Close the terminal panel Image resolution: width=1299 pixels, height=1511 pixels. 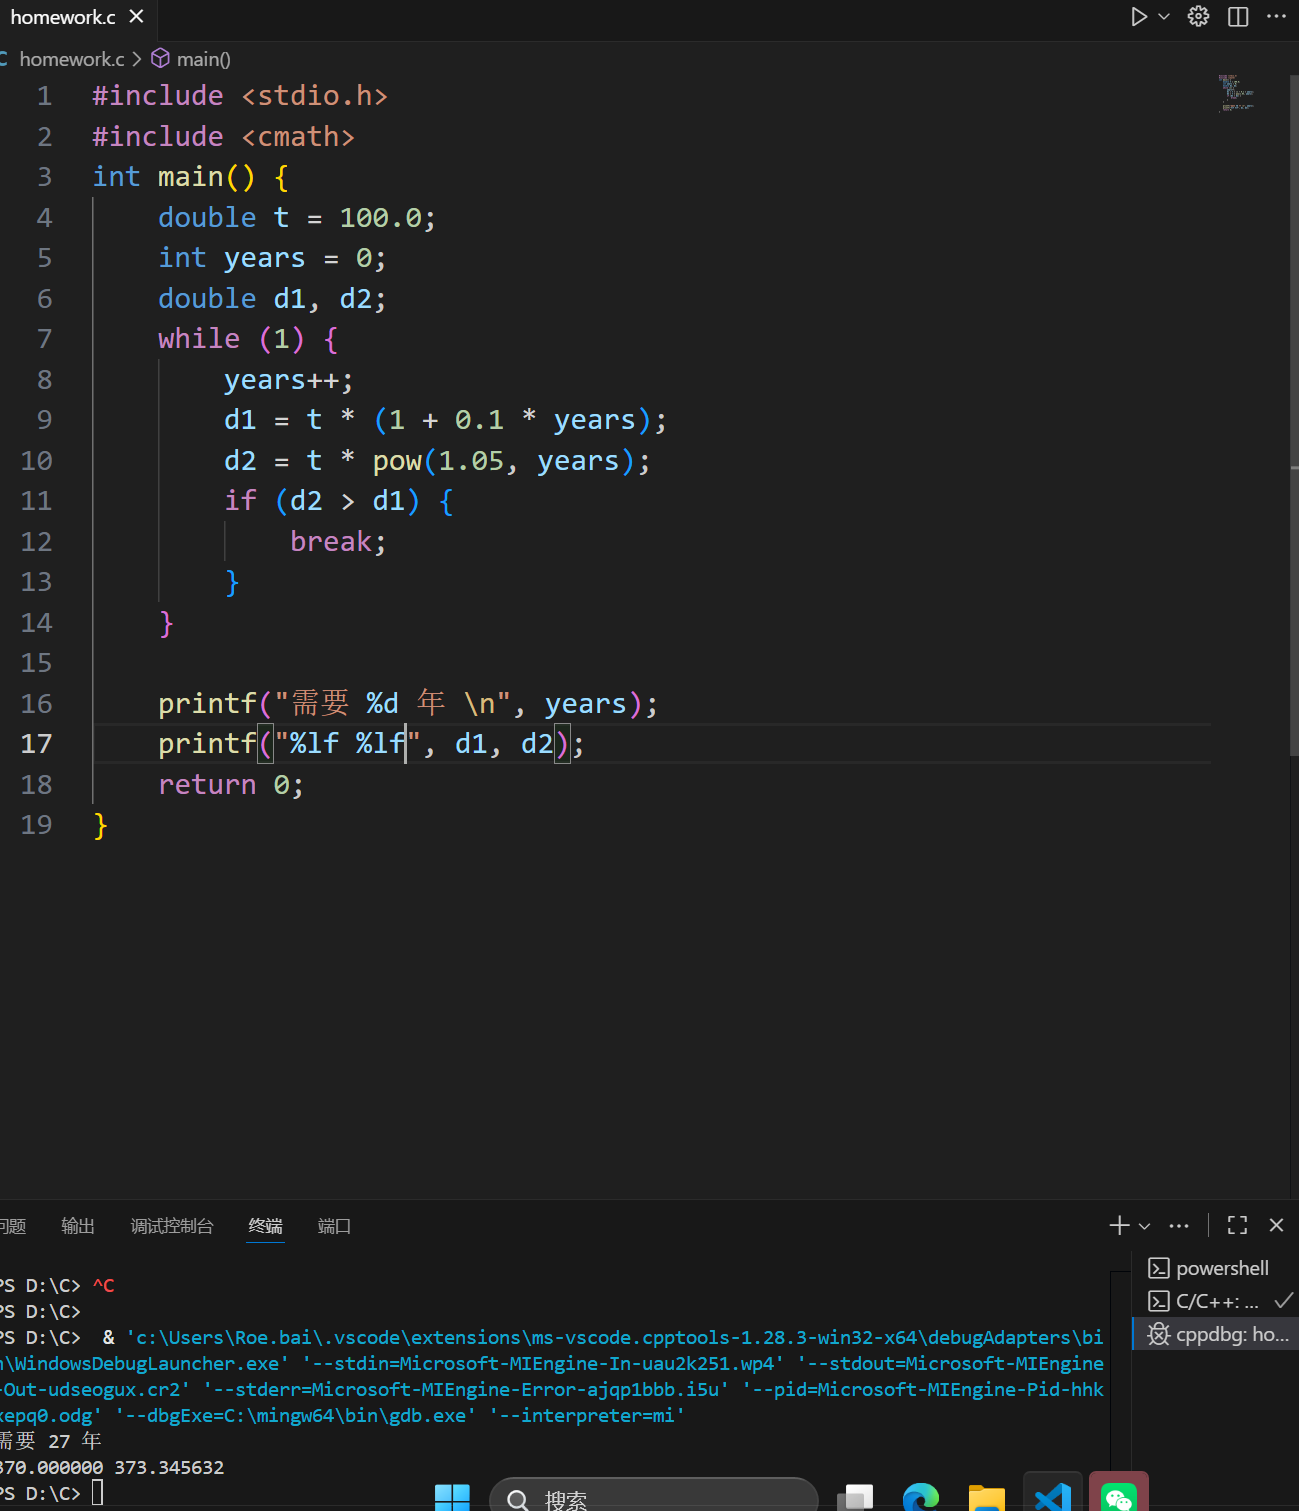coord(1276,1225)
